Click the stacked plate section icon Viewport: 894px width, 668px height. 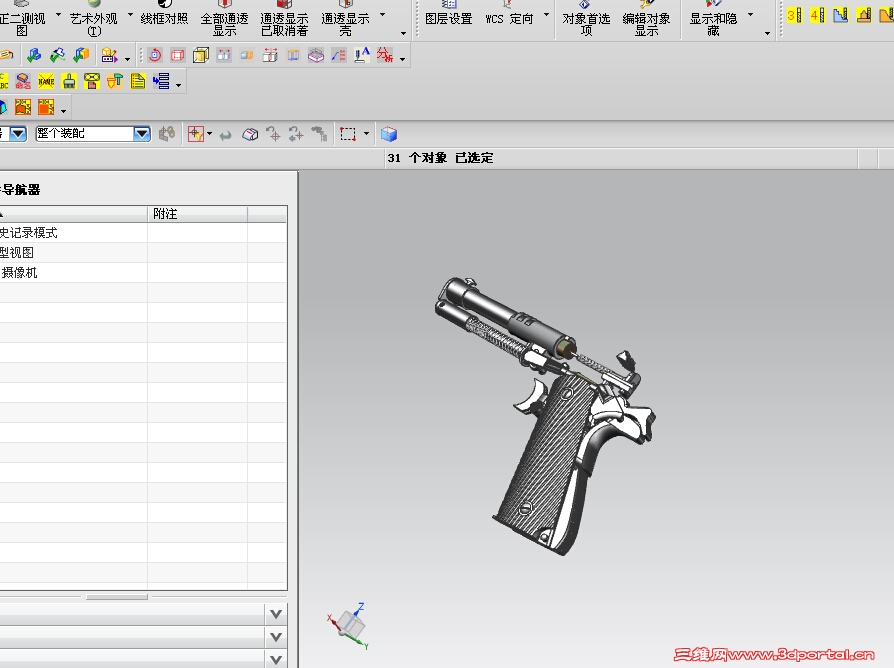(x=316, y=55)
